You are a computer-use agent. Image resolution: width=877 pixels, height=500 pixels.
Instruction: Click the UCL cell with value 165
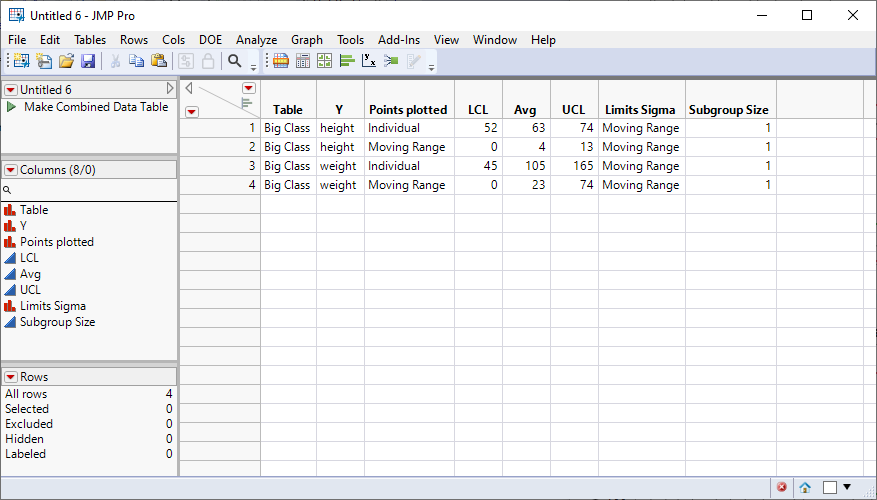pyautogui.click(x=574, y=166)
